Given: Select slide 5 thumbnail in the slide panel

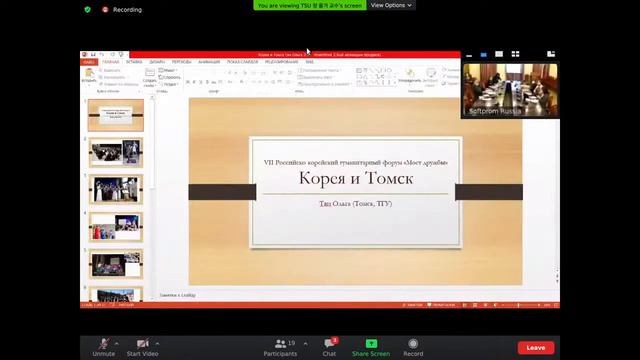Looking at the screenshot, I should click(x=116, y=264).
